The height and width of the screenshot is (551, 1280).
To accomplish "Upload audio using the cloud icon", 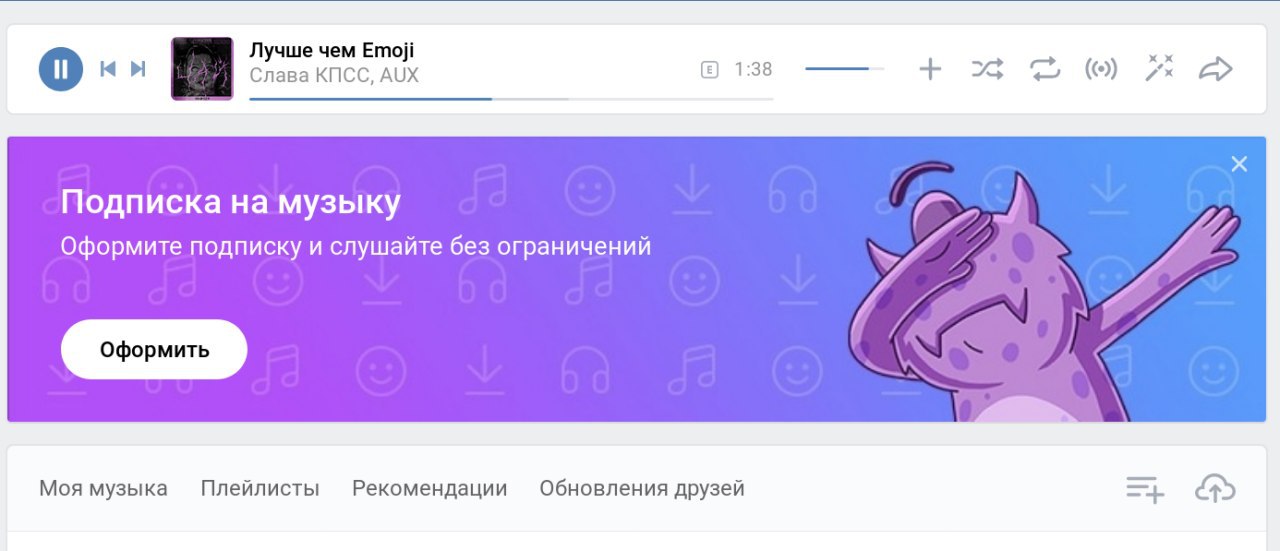I will point(1215,489).
